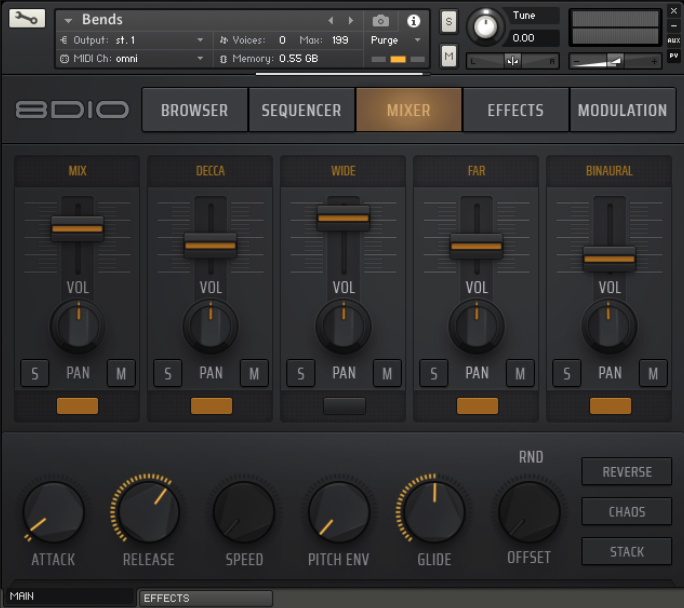Screen dimensions: 684x608
Task: Click the DECCA channel volume fader
Action: click(x=210, y=246)
